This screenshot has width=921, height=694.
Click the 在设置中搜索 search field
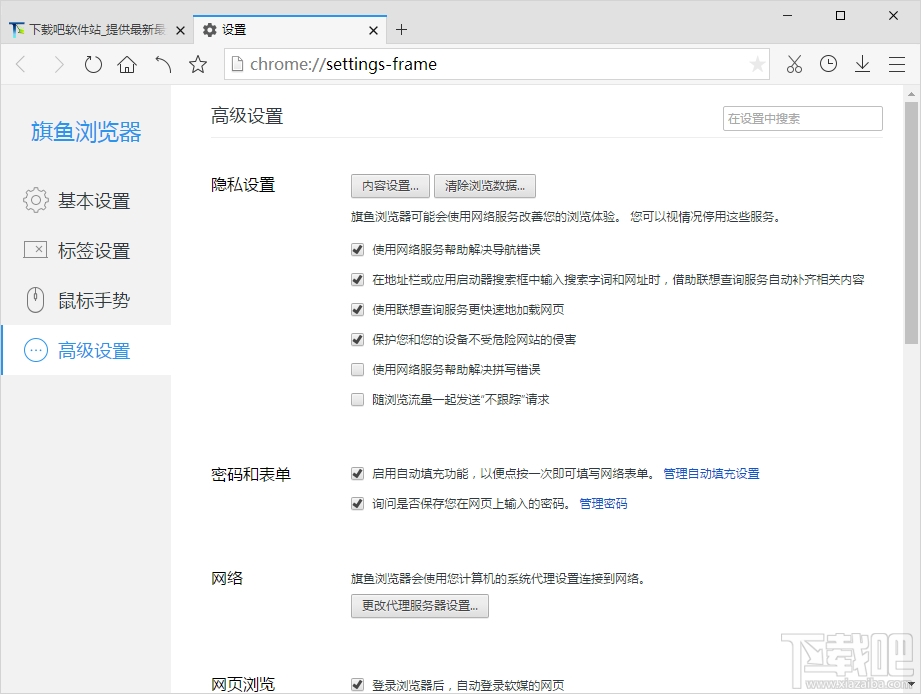[x=802, y=118]
